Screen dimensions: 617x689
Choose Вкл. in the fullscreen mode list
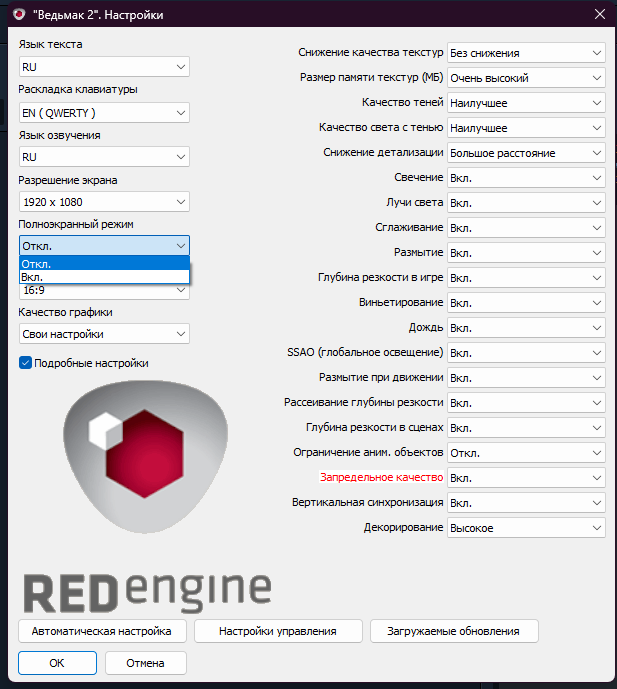[x=105, y=277]
